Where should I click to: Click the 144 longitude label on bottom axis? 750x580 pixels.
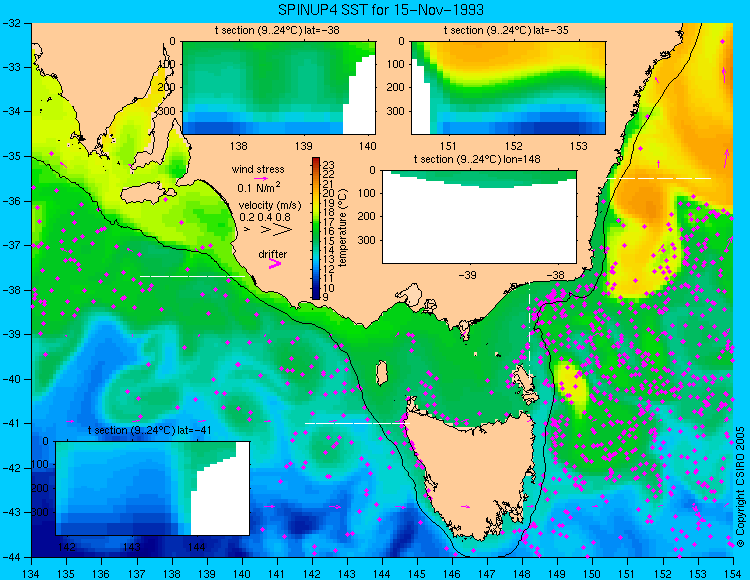(382, 574)
